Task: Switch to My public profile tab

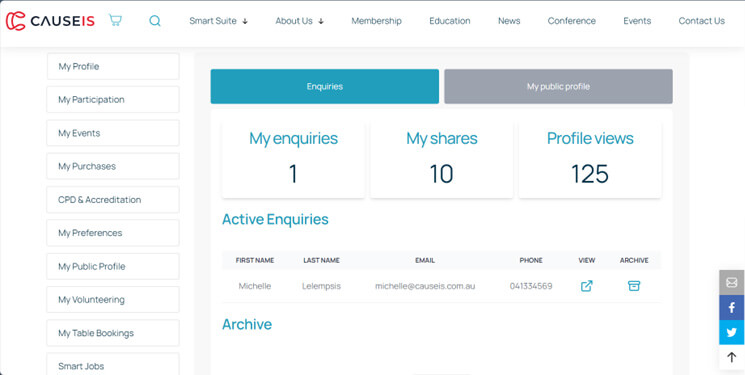Action: [558, 87]
